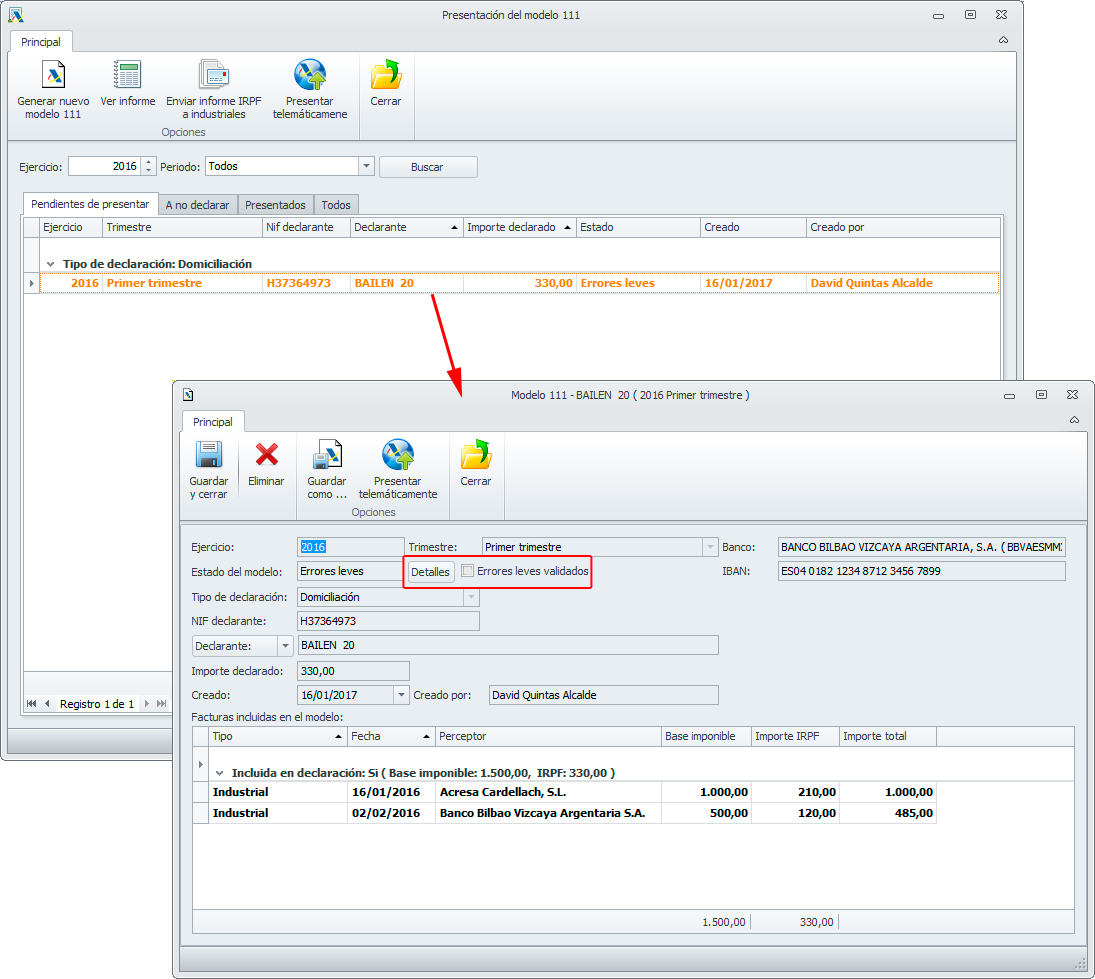1095x979 pixels.
Task: Collapse the Incluida en declaración group
Action: (x=219, y=773)
